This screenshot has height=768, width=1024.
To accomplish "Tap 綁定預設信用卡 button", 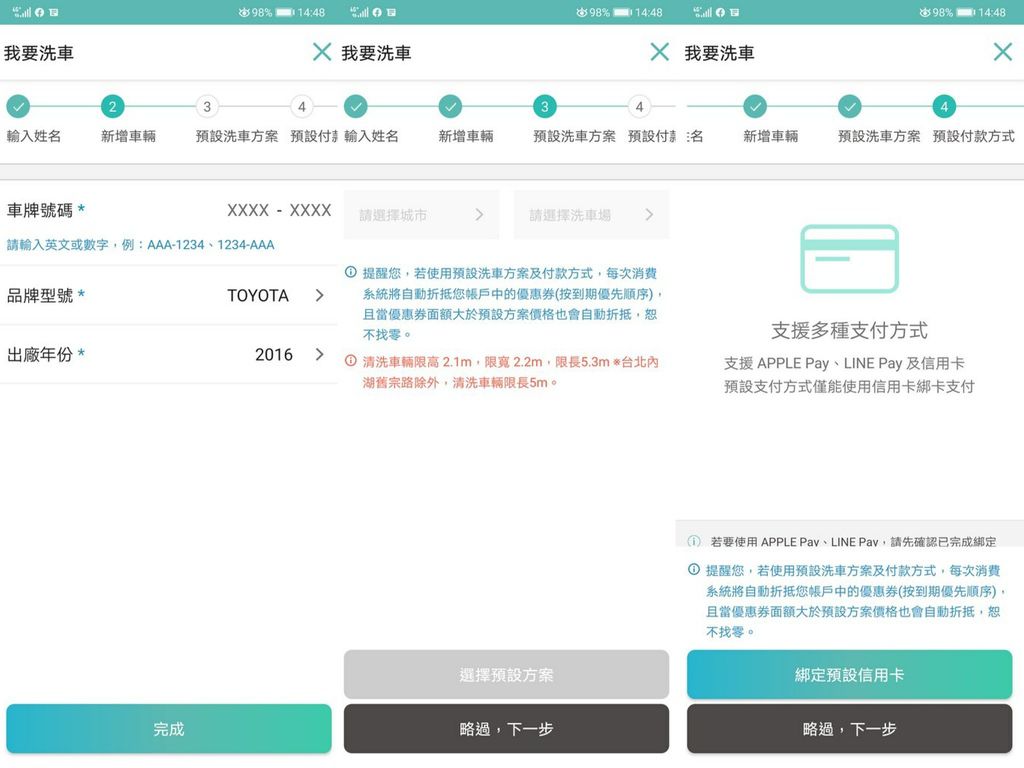I will (849, 675).
